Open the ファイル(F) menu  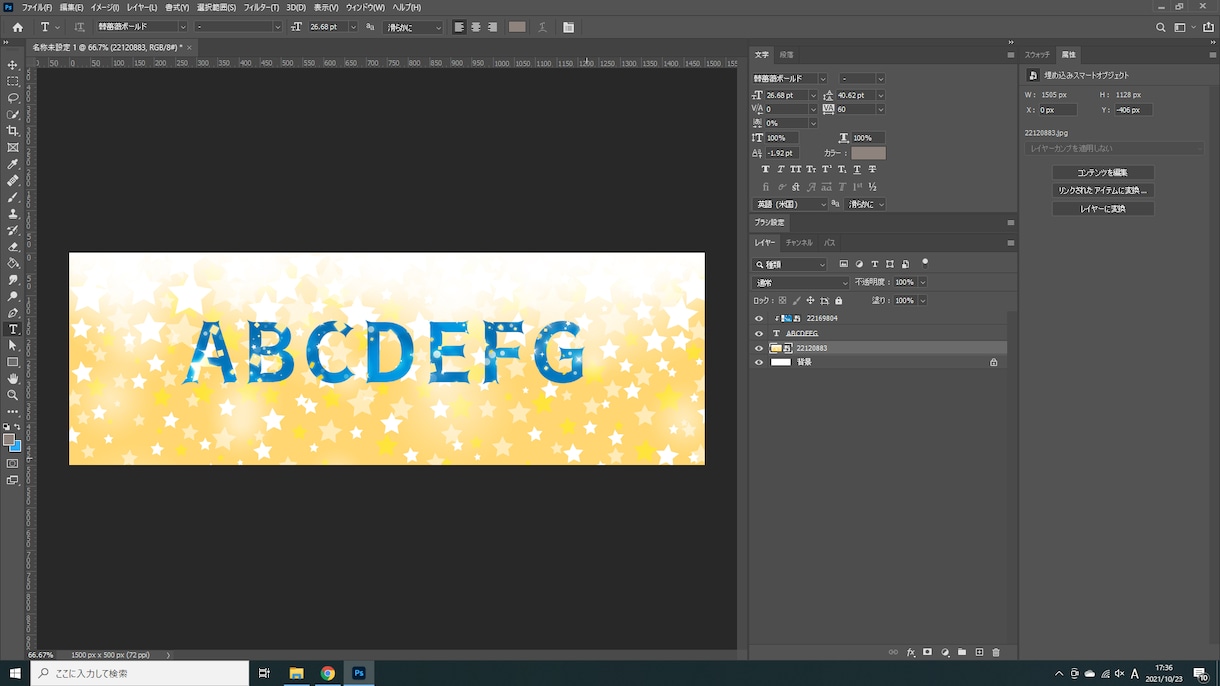(x=37, y=7)
